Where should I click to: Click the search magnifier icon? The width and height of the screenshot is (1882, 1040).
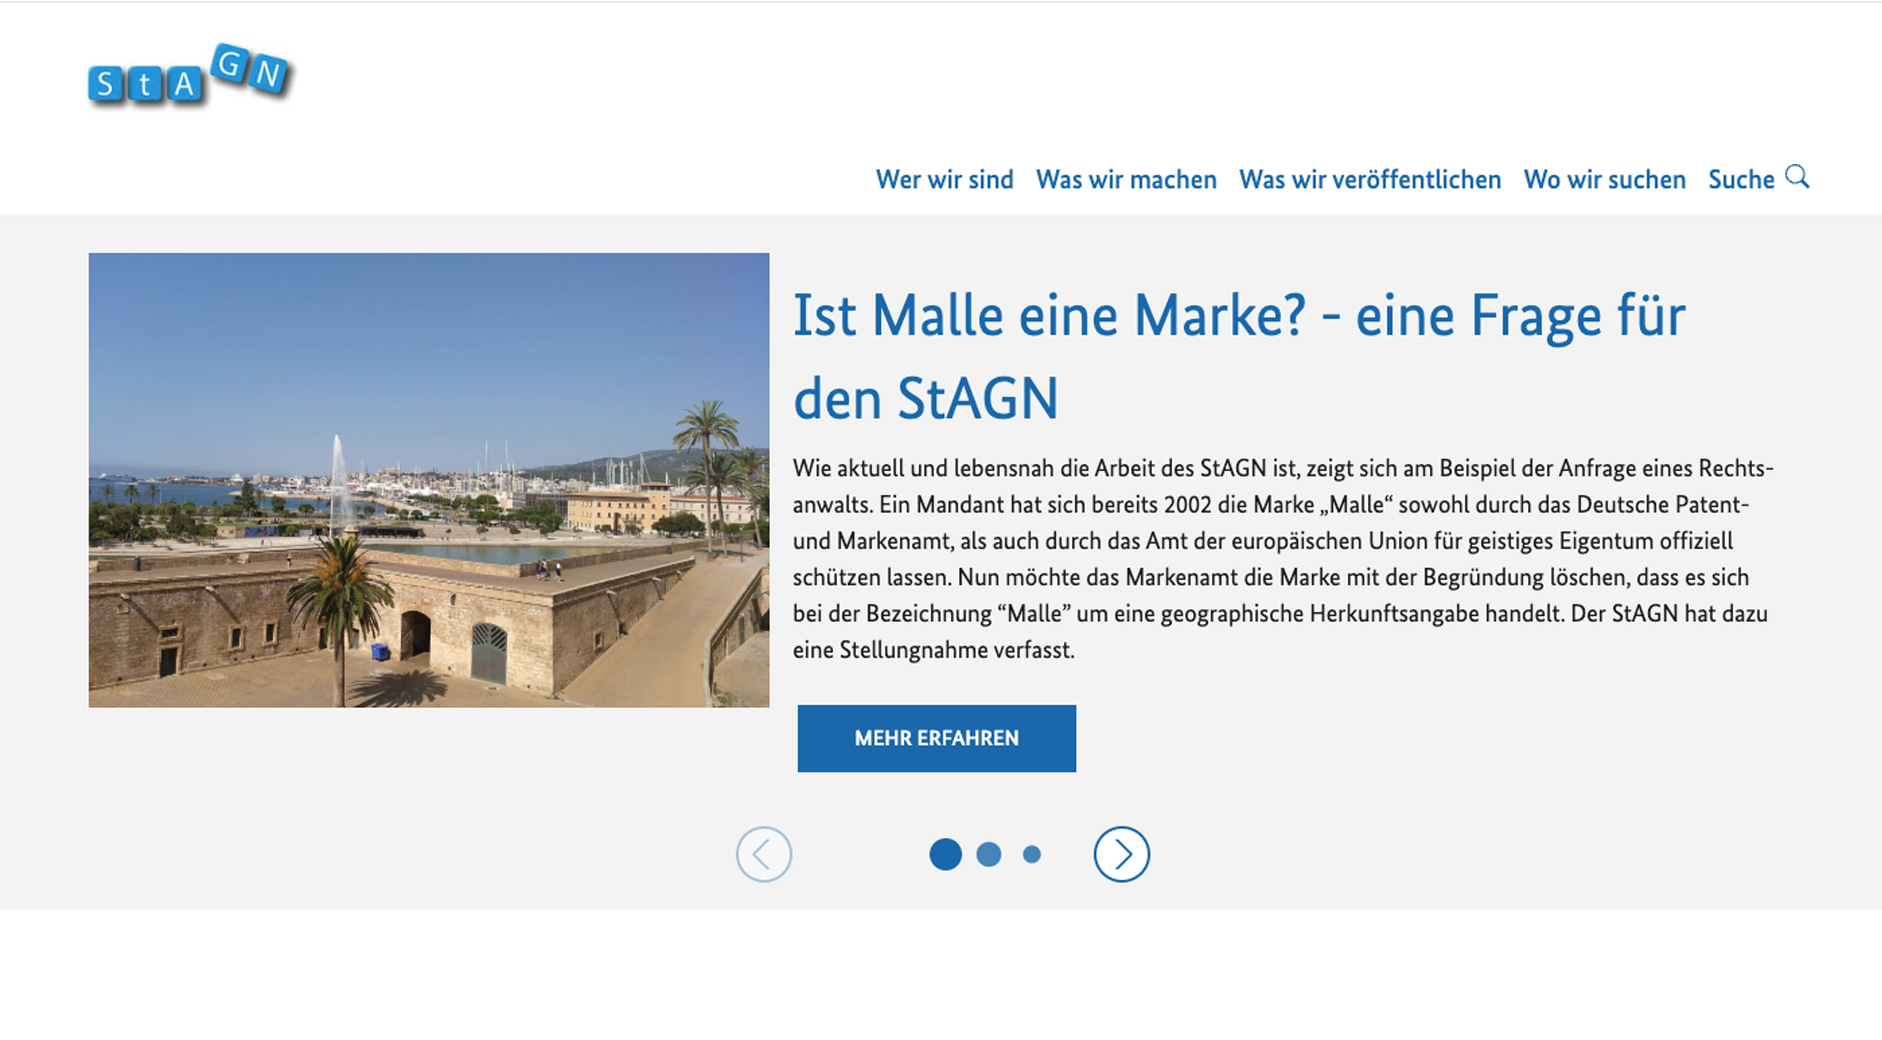(x=1797, y=177)
